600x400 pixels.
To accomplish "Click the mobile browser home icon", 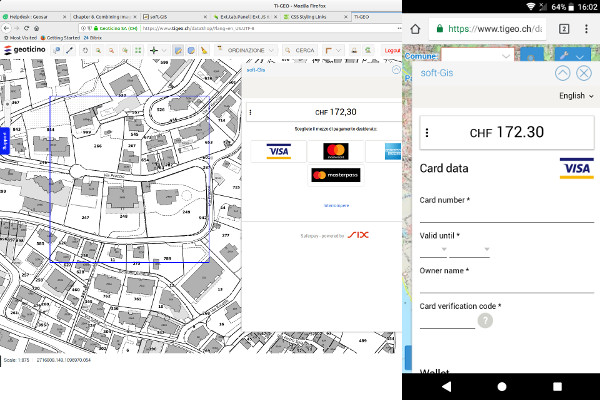I will [x=415, y=29].
